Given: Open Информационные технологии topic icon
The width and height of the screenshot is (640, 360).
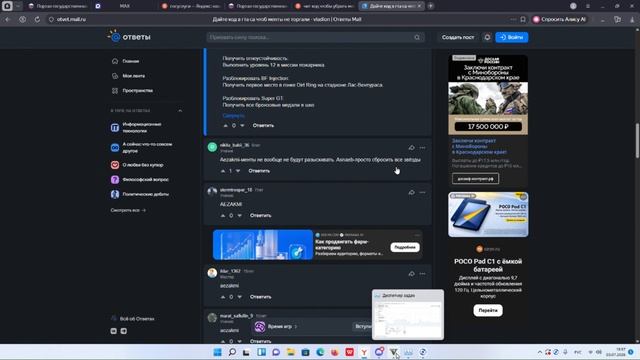Looking at the screenshot, I should [115, 128].
